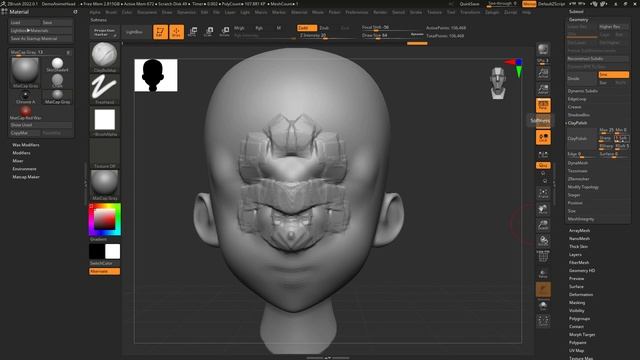The image size is (640, 360).
Task: Toggle the Local symmetry icon
Action: point(543,138)
